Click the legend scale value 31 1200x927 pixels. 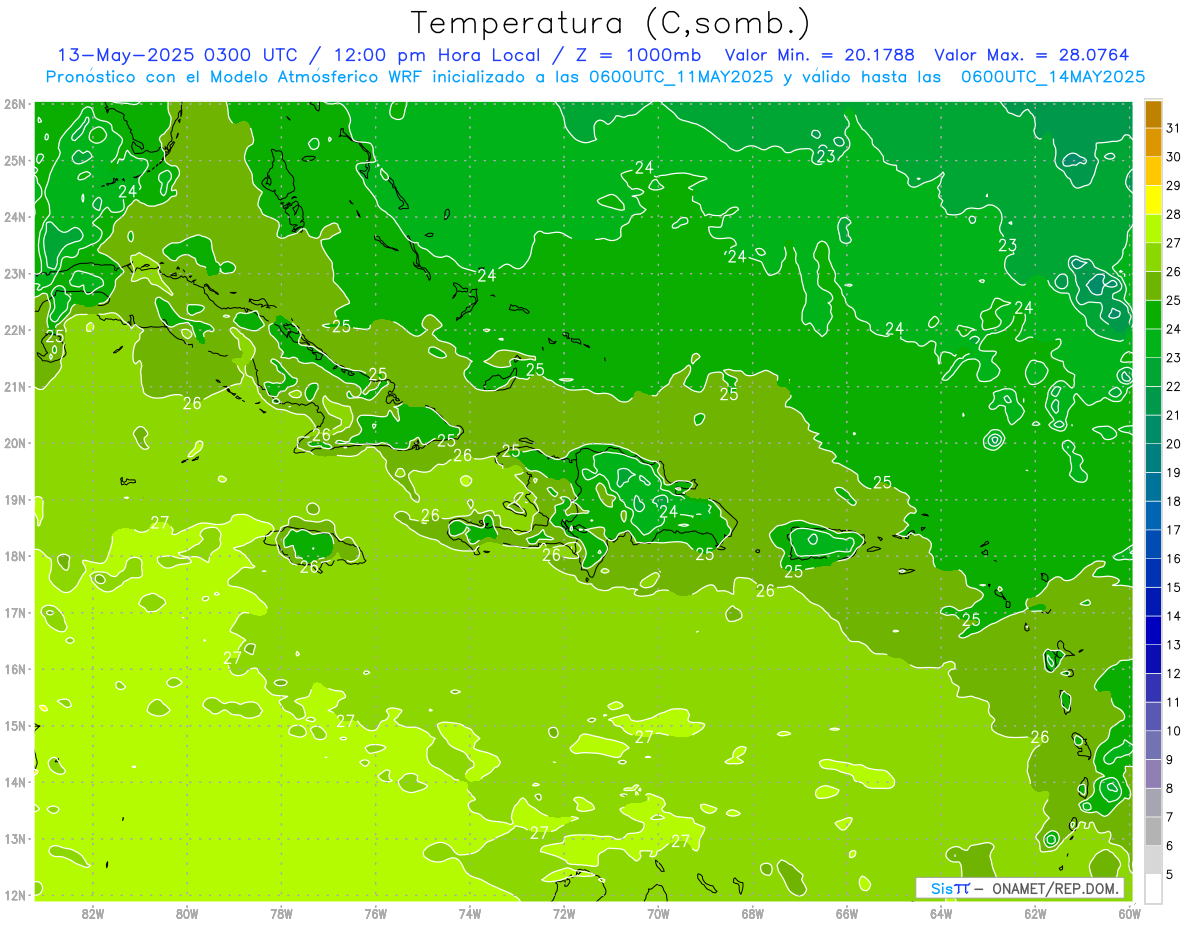[x=1173, y=129]
